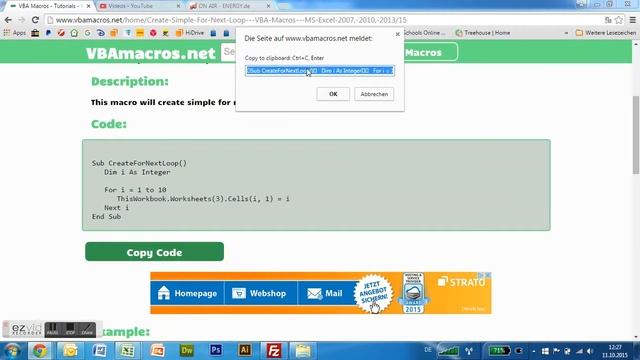
Task: Click the browser back arrow
Action: 8,20
